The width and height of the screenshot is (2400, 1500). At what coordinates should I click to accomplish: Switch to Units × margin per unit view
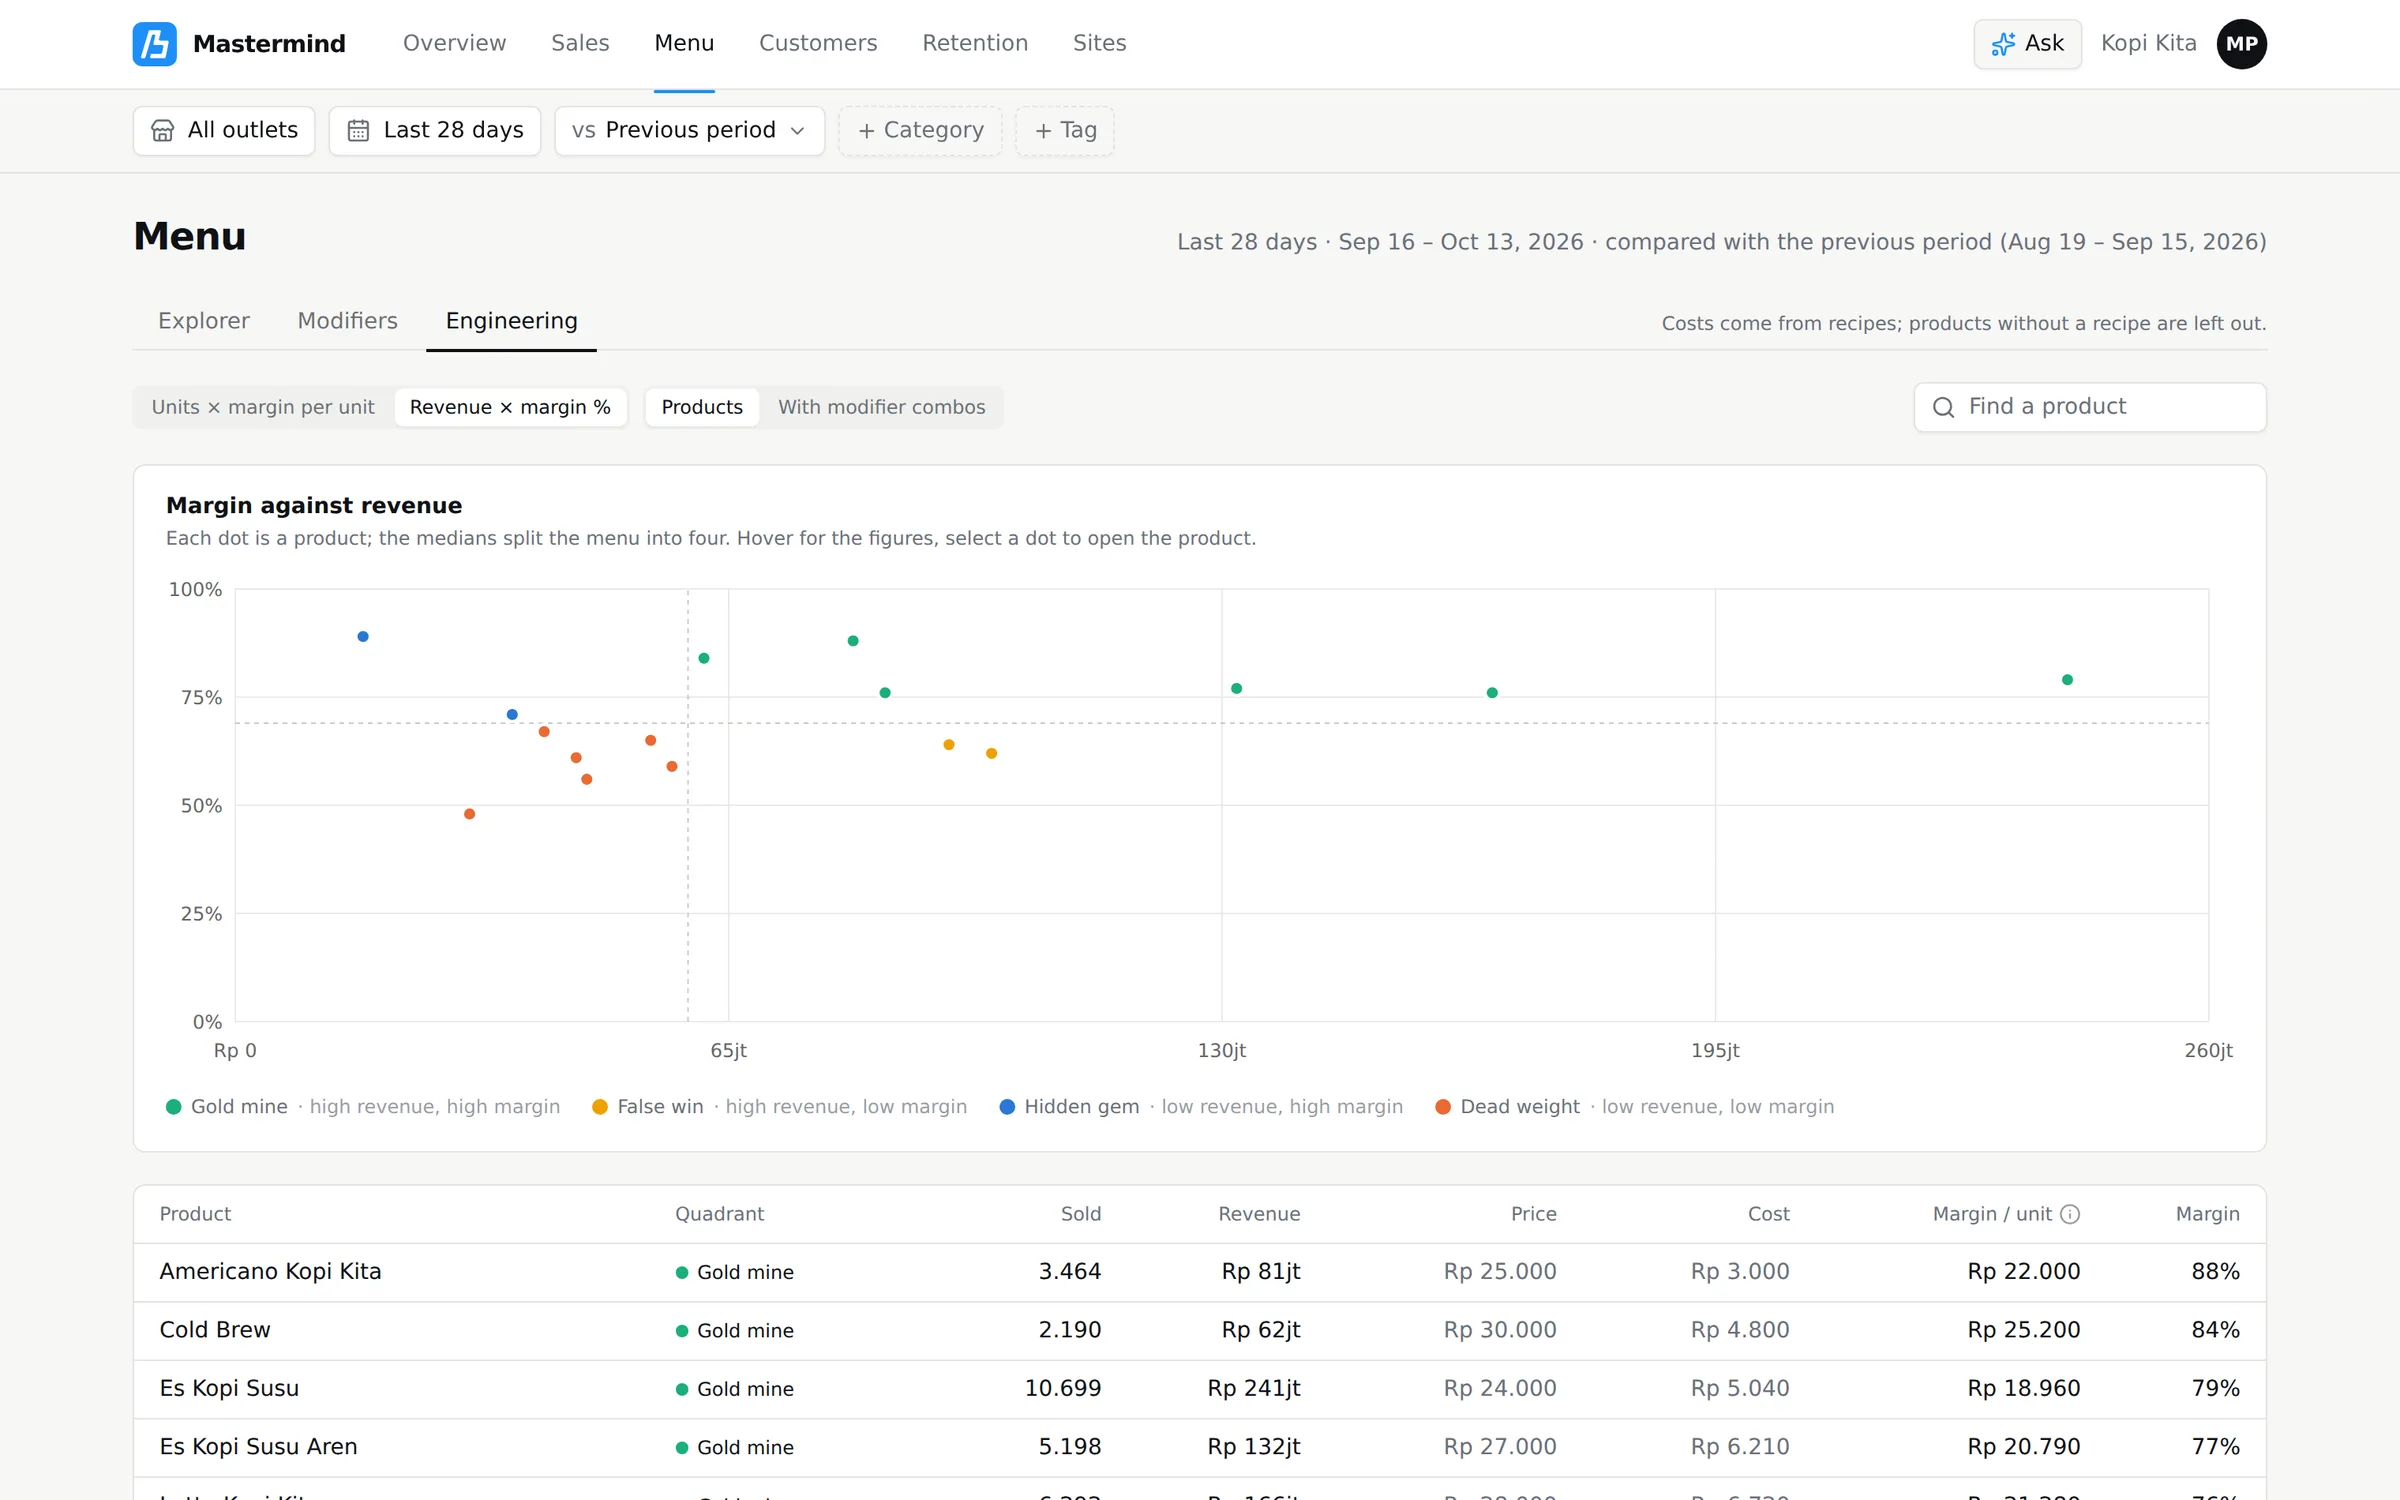pyautogui.click(x=263, y=407)
